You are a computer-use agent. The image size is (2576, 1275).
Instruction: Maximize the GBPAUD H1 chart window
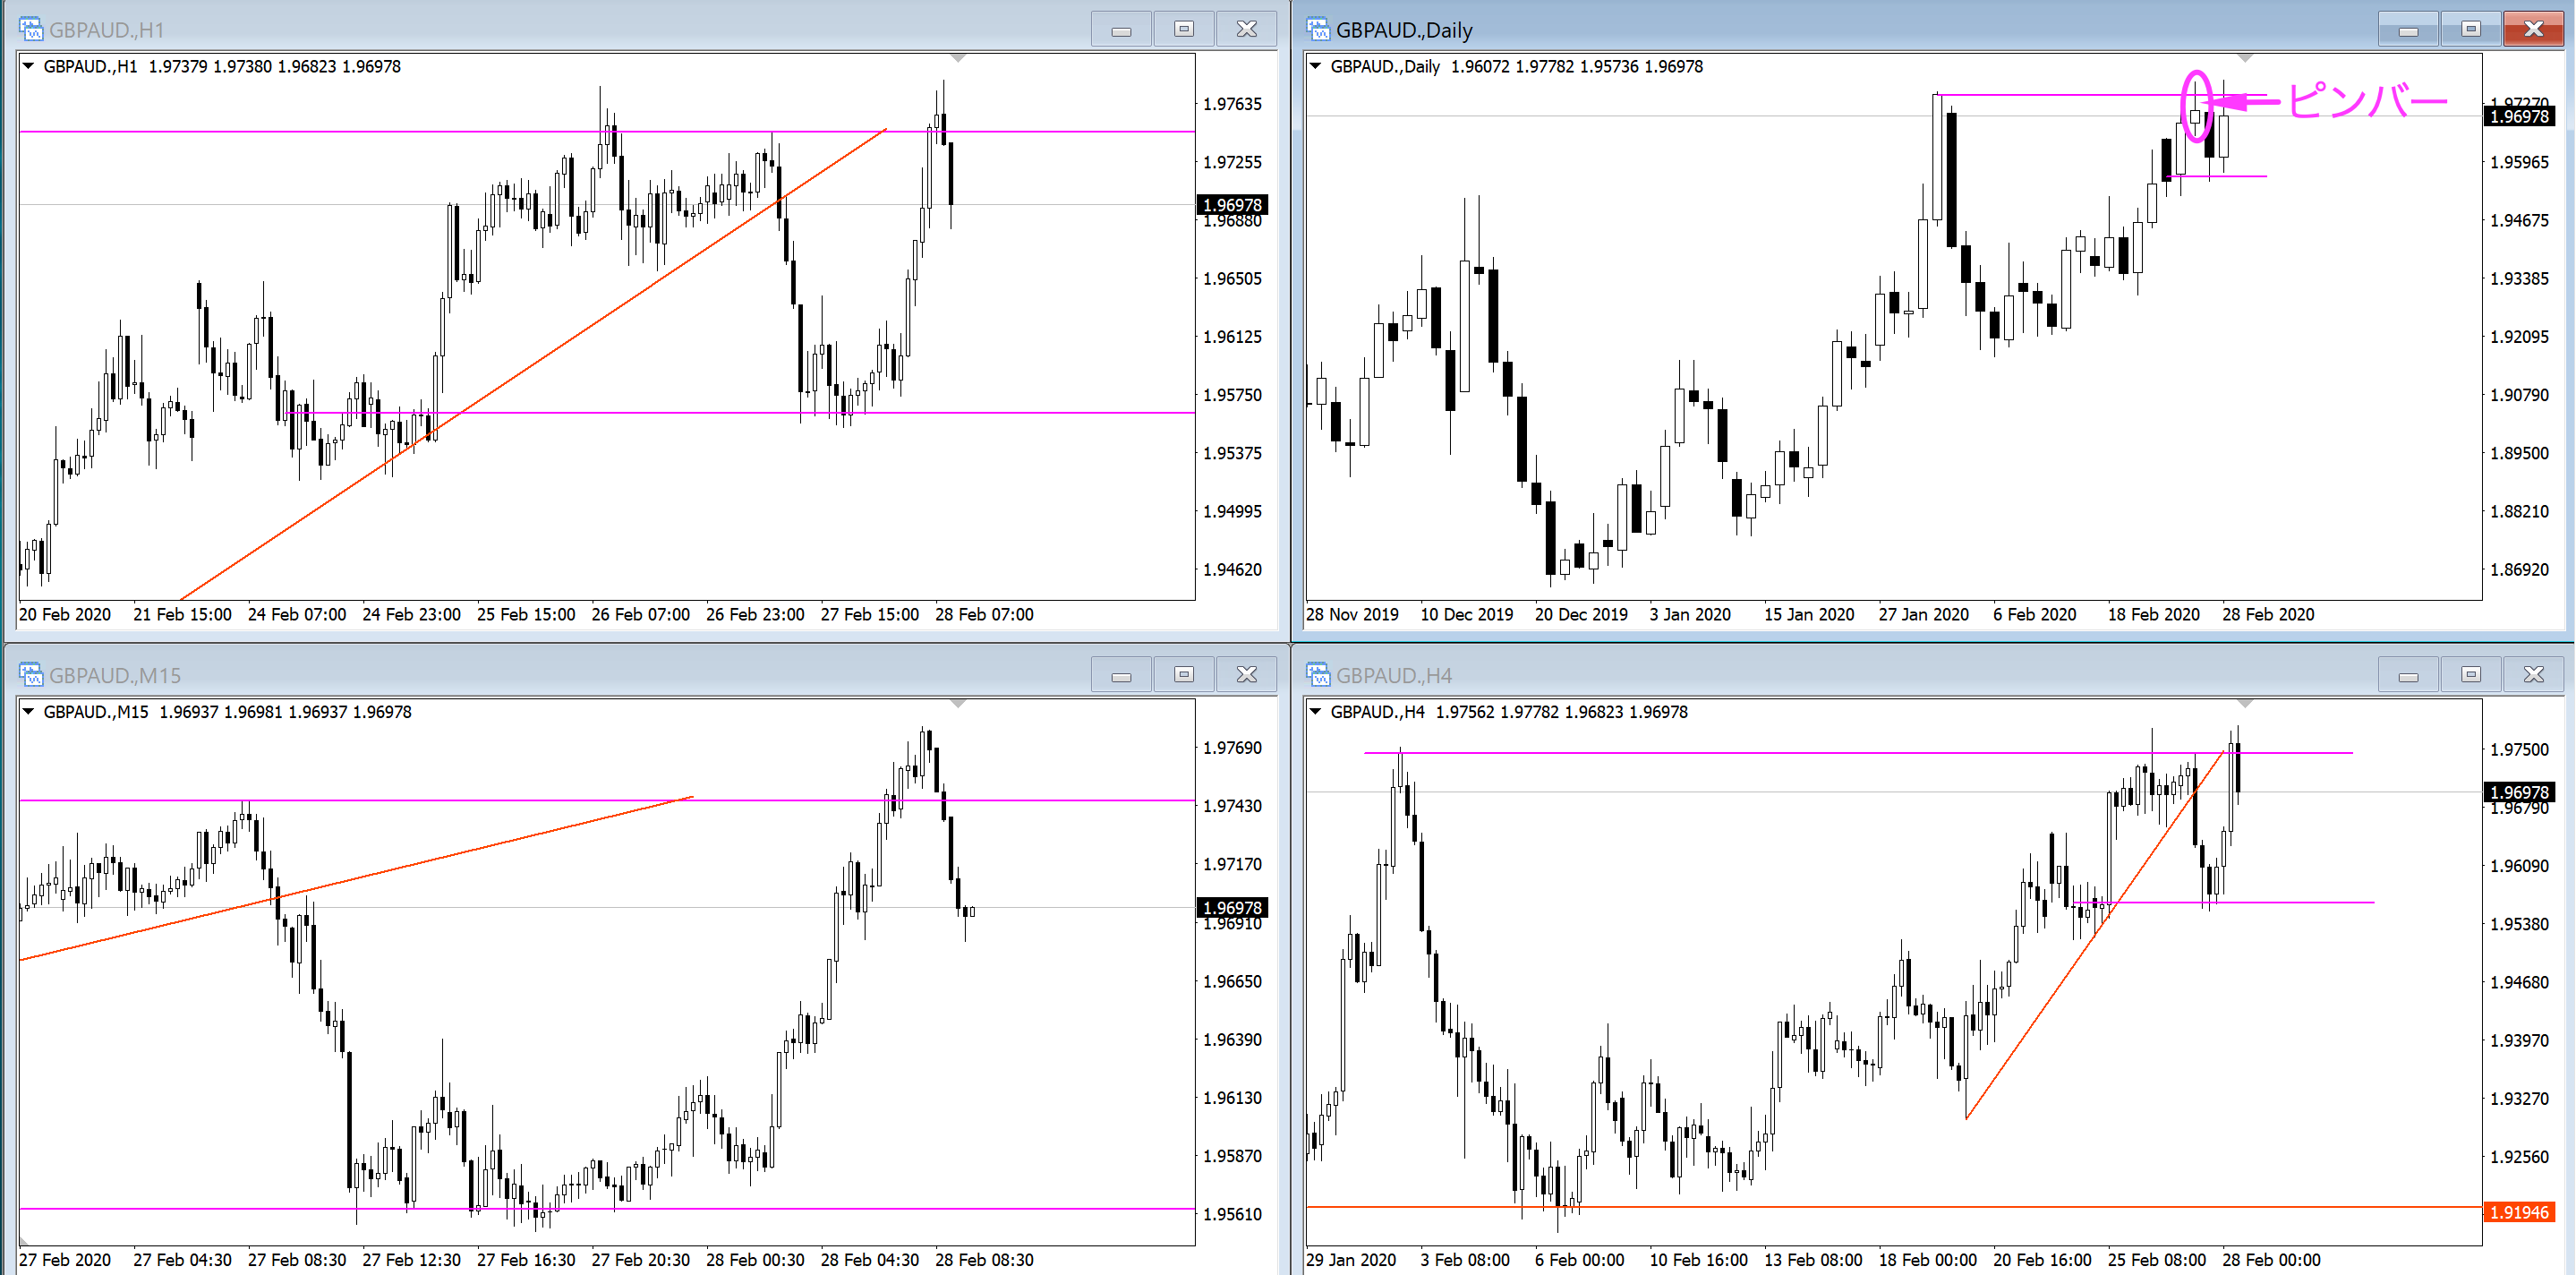(x=1184, y=29)
